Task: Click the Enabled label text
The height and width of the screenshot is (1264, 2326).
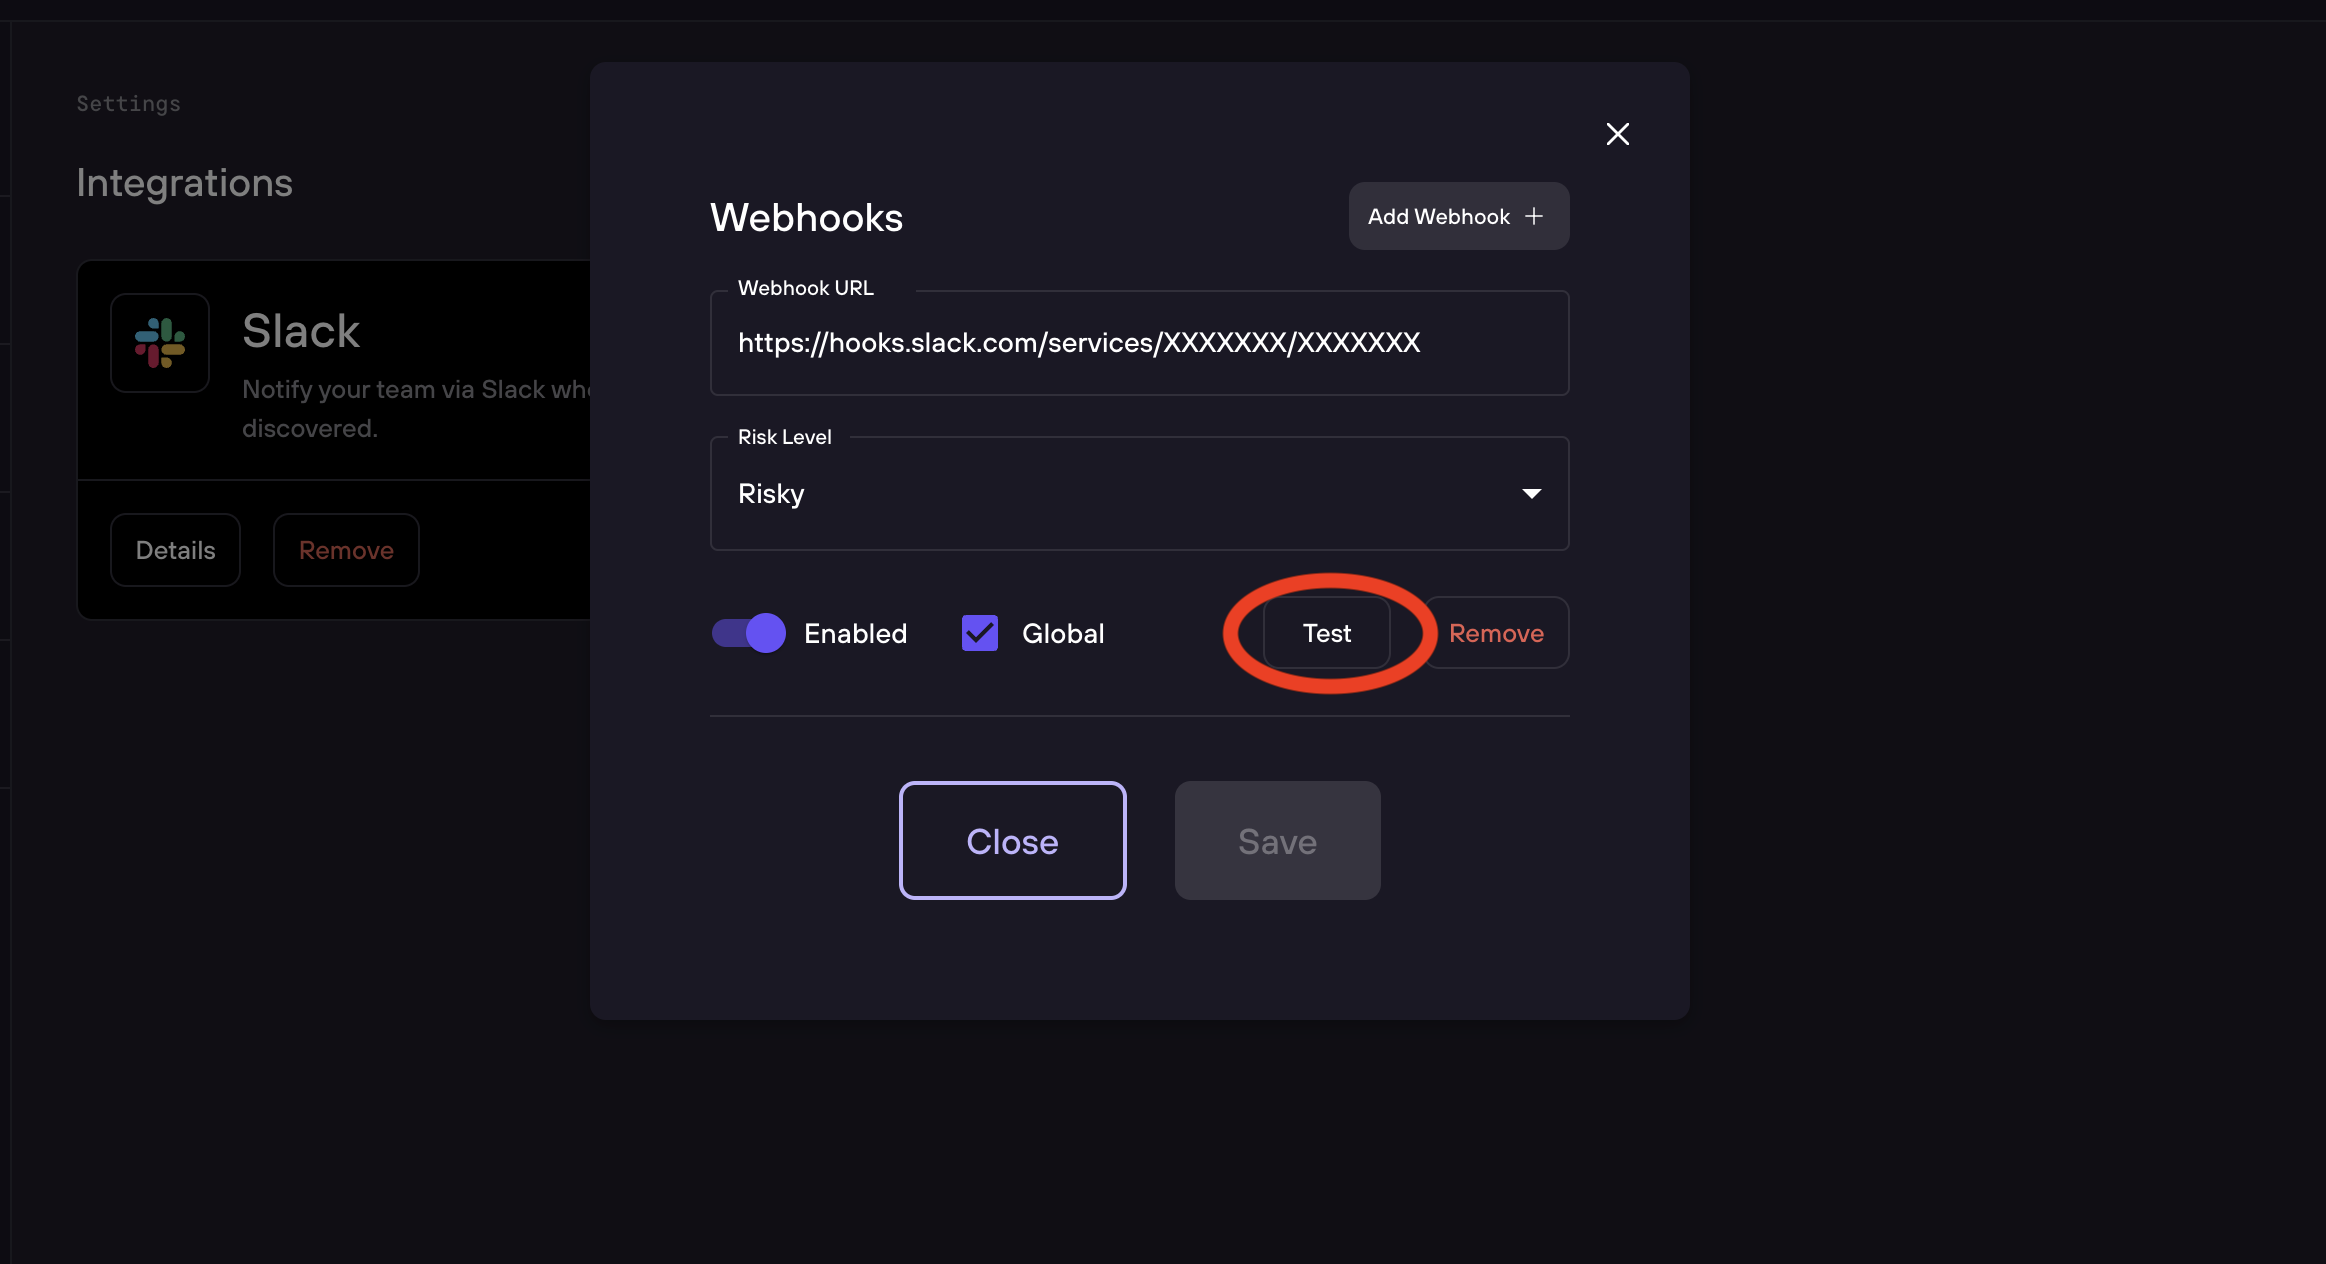Action: [855, 633]
